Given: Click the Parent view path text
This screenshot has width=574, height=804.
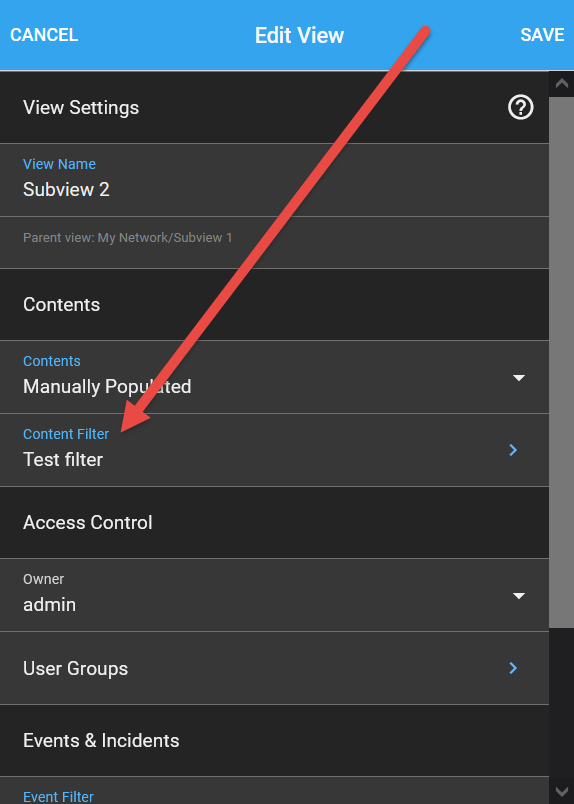Looking at the screenshot, I should (128, 238).
